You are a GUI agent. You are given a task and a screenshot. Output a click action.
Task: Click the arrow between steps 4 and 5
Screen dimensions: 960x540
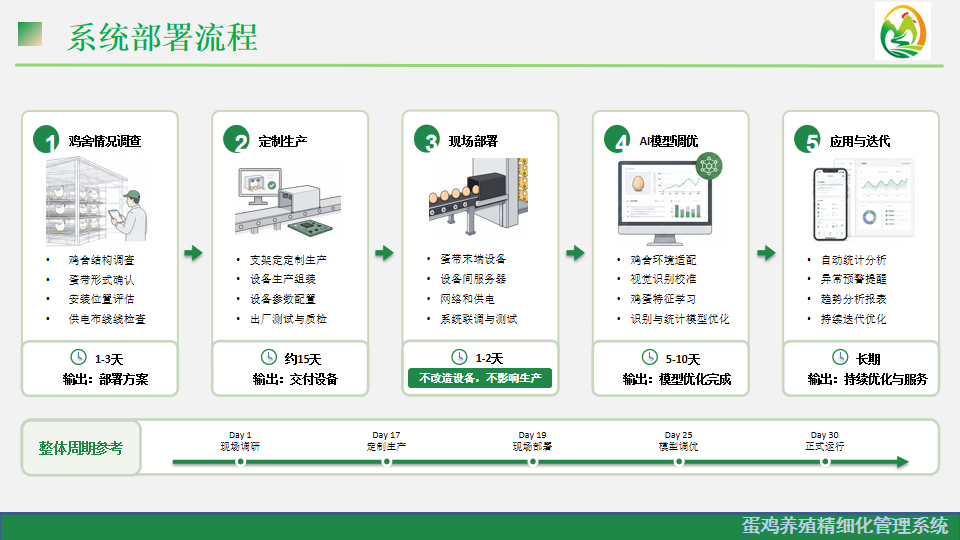click(766, 253)
